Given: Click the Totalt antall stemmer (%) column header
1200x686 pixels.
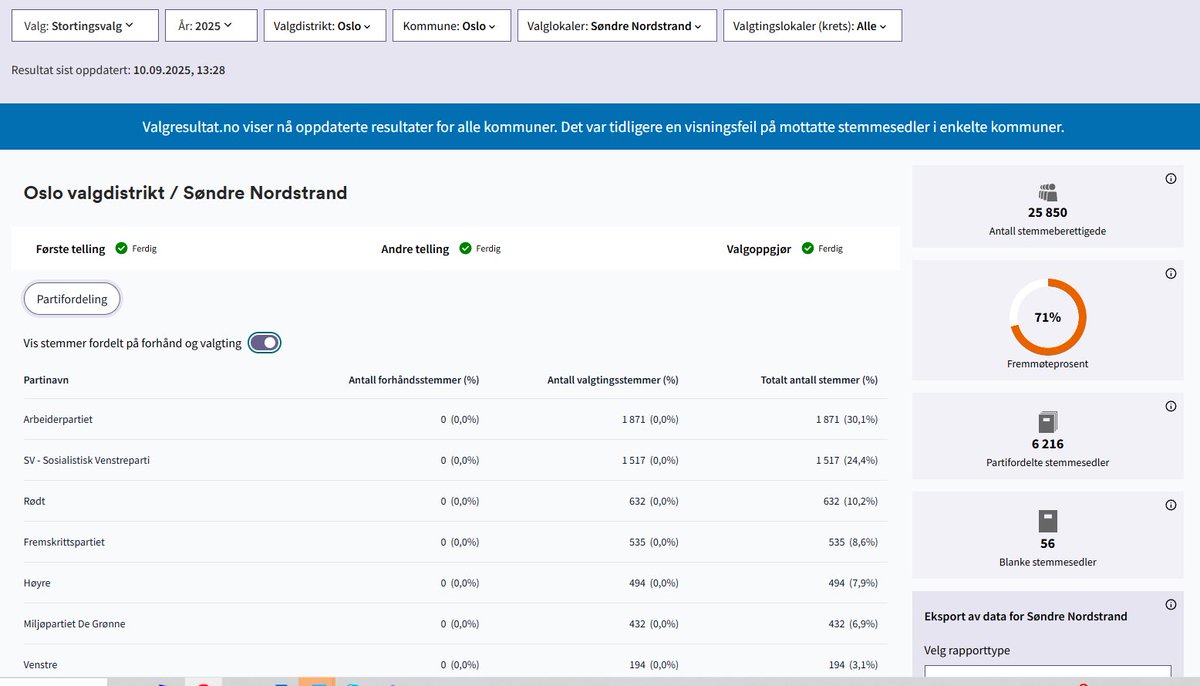Looking at the screenshot, I should click(x=819, y=380).
